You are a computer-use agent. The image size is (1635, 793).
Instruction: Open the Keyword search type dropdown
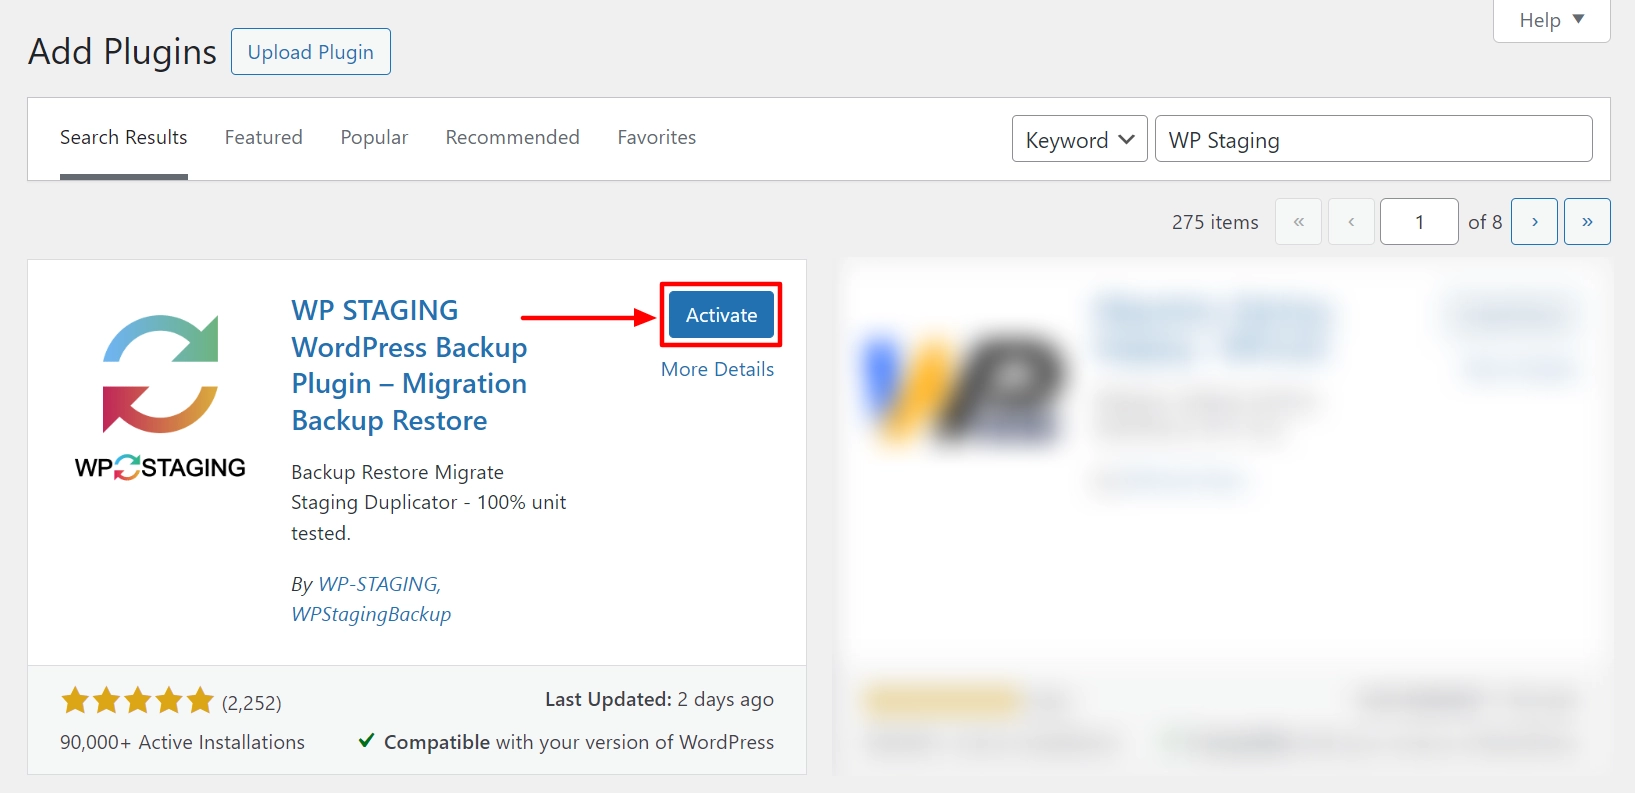[1080, 139]
